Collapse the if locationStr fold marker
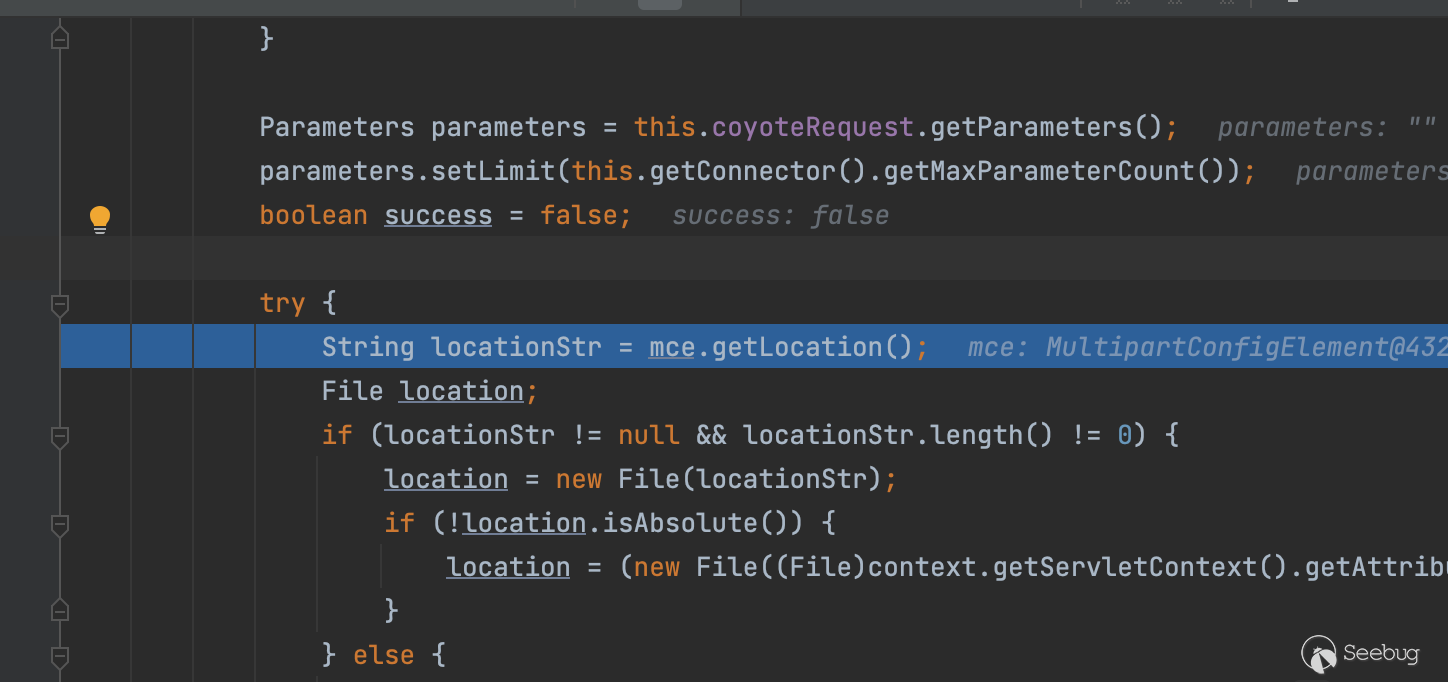 coord(60,436)
